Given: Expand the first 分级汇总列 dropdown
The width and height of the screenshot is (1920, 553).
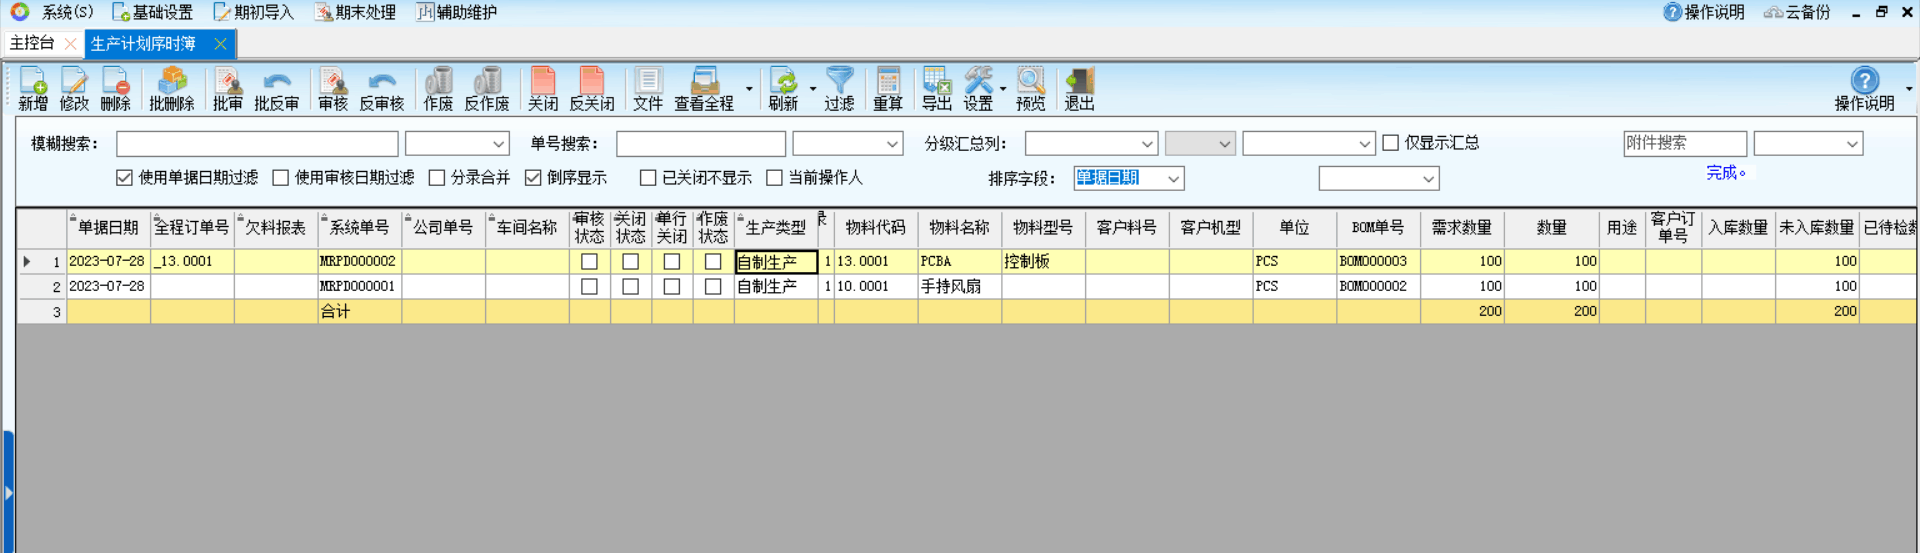Looking at the screenshot, I should 1147,144.
